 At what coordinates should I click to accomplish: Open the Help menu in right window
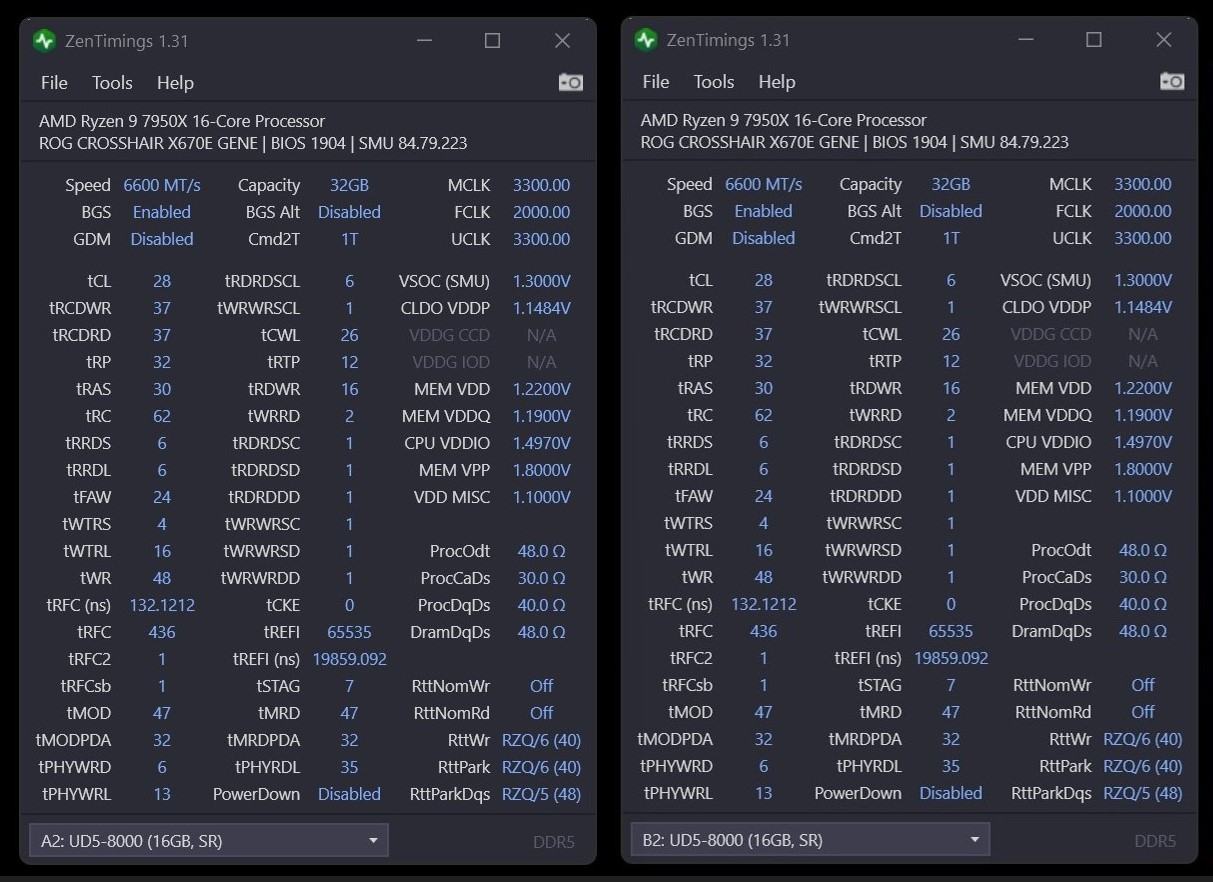tap(777, 82)
